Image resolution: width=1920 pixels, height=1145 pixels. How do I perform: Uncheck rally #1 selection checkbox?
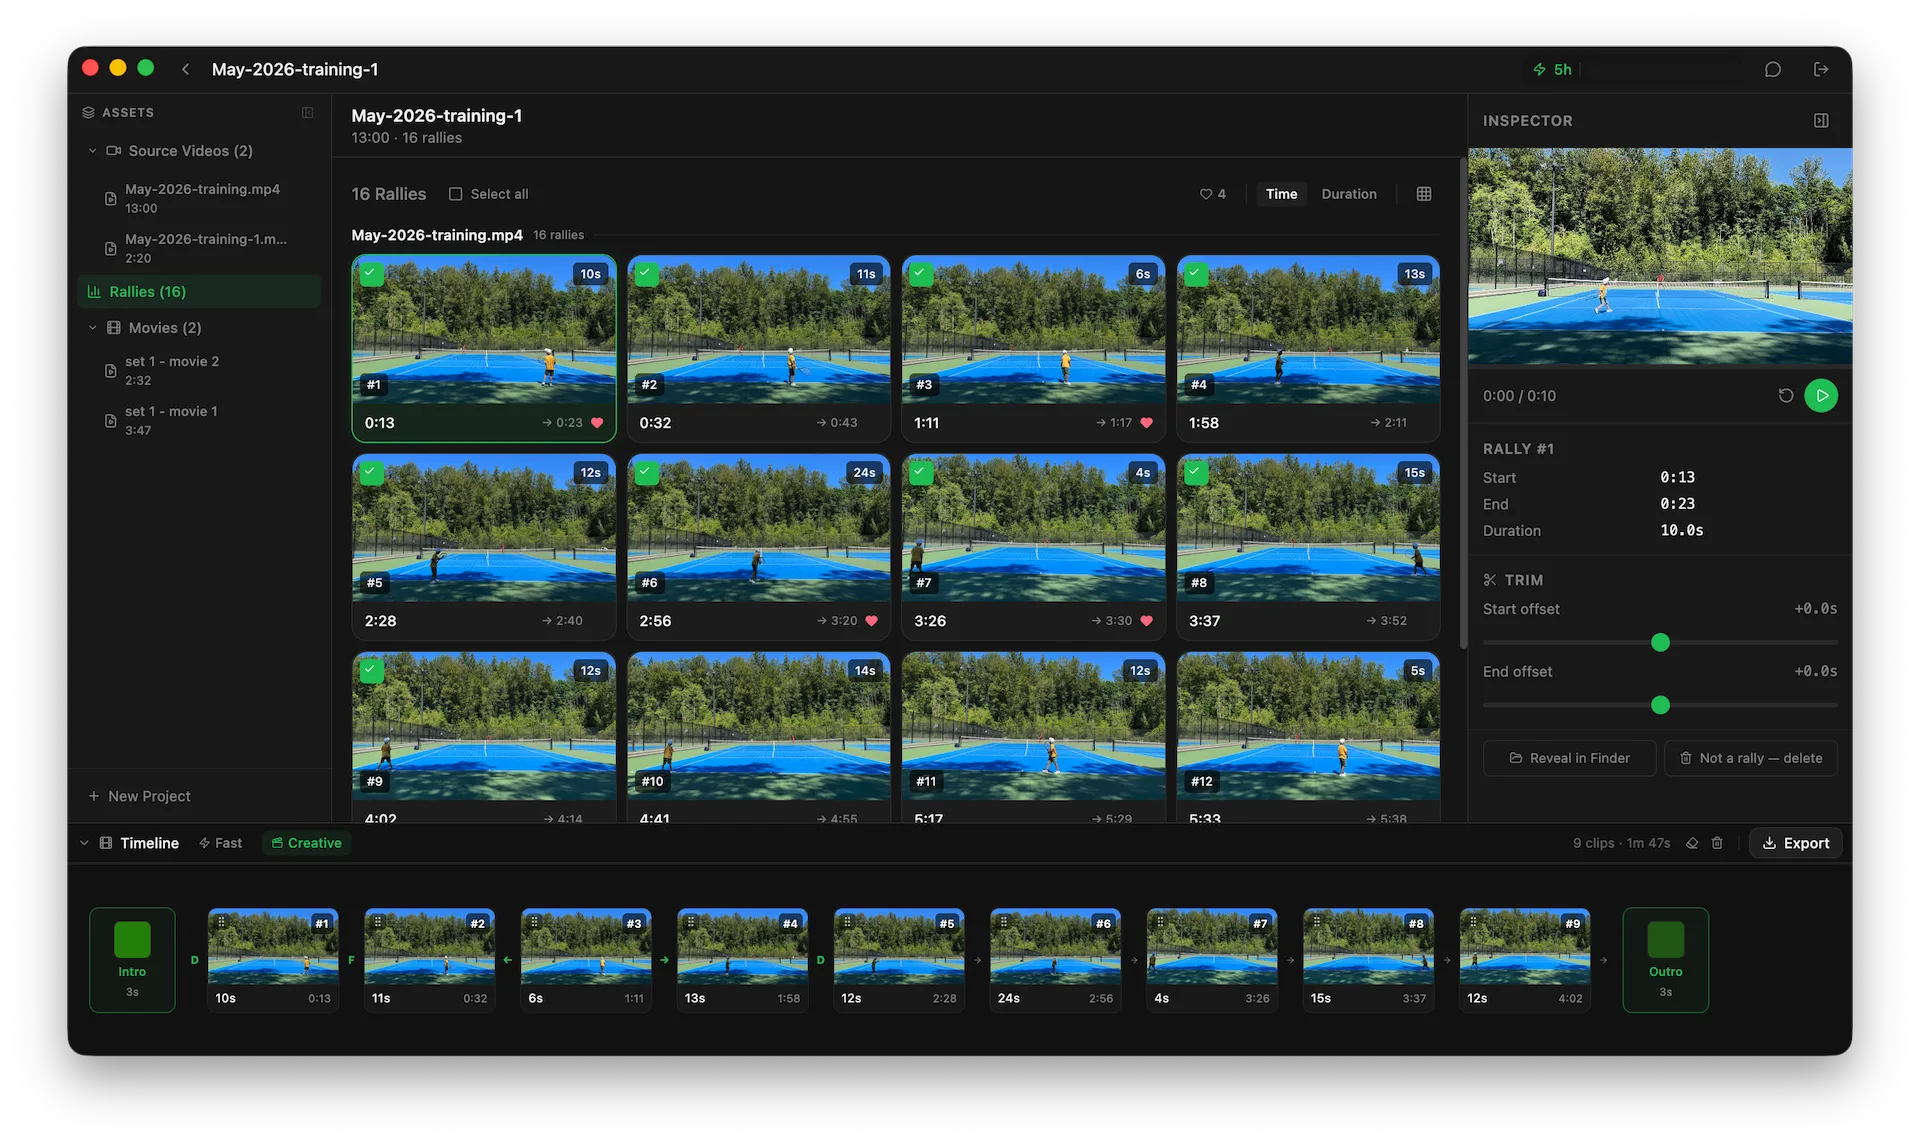371,274
